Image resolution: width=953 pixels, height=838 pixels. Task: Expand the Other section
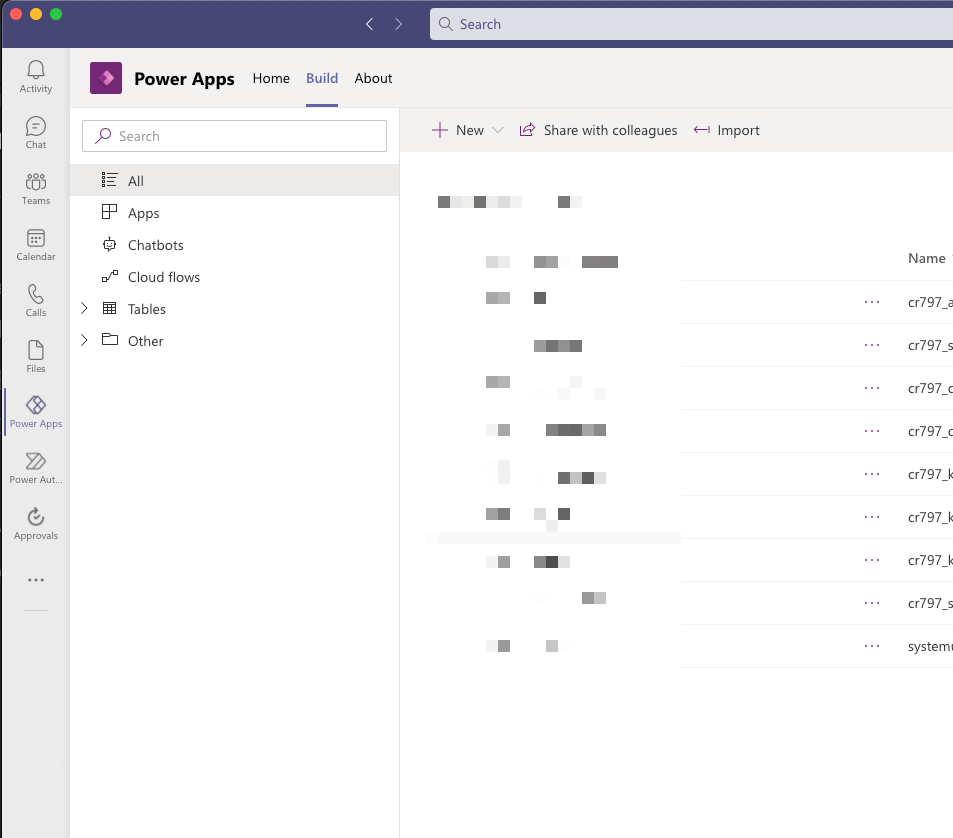point(84,341)
